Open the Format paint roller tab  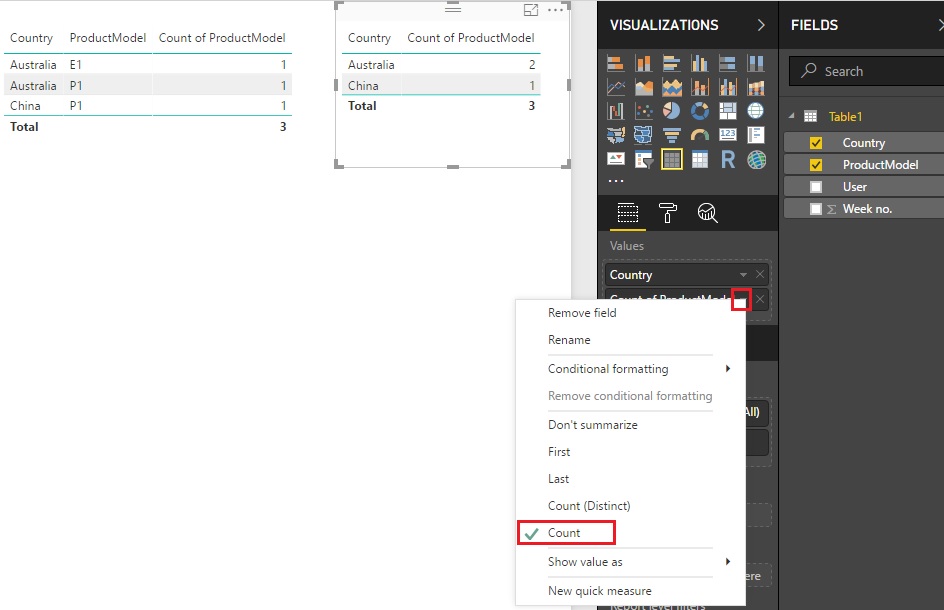point(667,213)
